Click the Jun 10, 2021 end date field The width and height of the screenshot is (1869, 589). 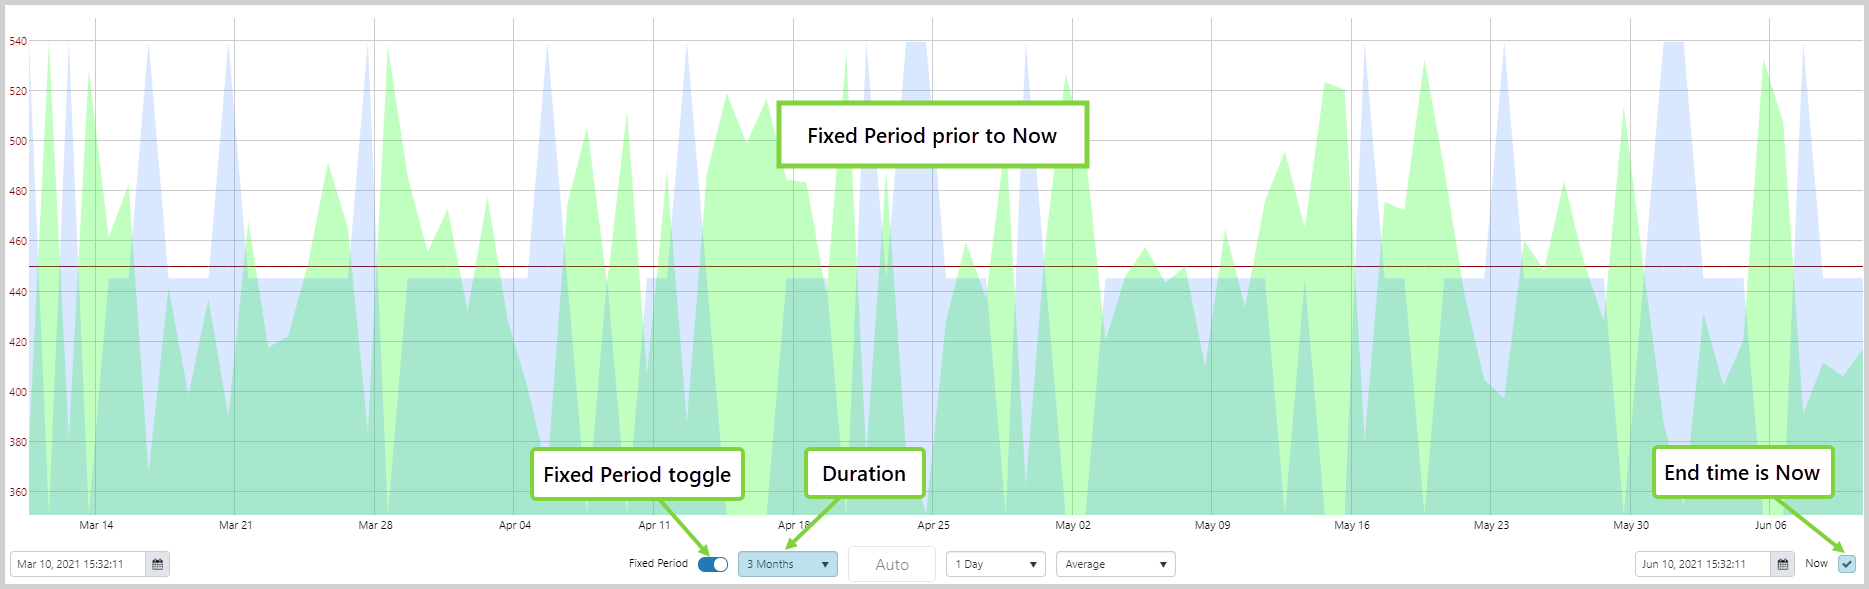[x=1703, y=564]
